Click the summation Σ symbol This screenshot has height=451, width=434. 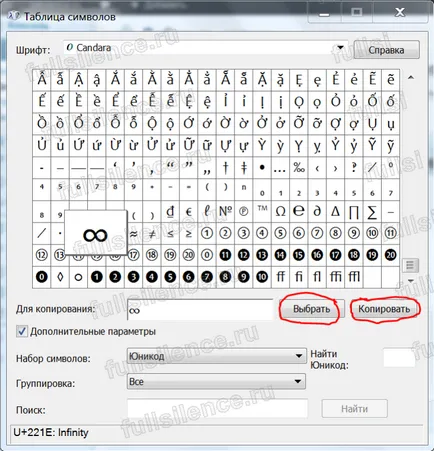click(372, 211)
